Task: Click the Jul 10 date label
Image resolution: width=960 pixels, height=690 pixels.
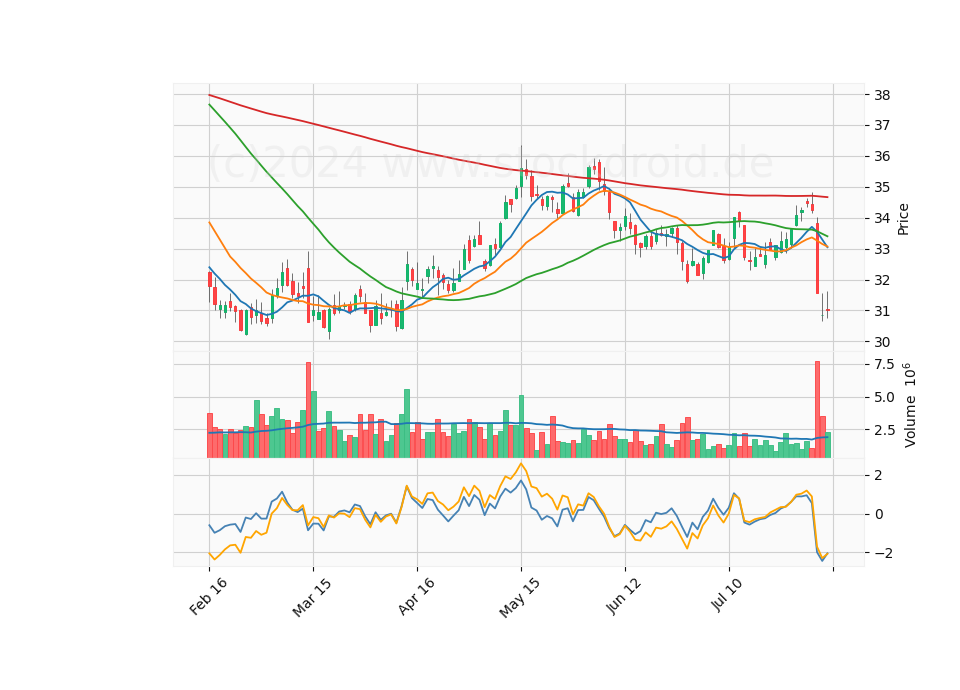Action: pos(727,594)
